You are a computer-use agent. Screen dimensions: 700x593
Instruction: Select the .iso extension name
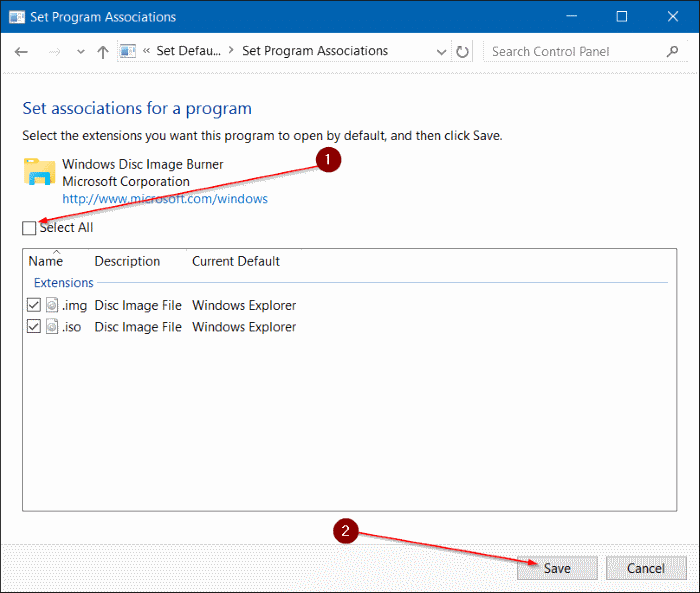pyautogui.click(x=71, y=327)
